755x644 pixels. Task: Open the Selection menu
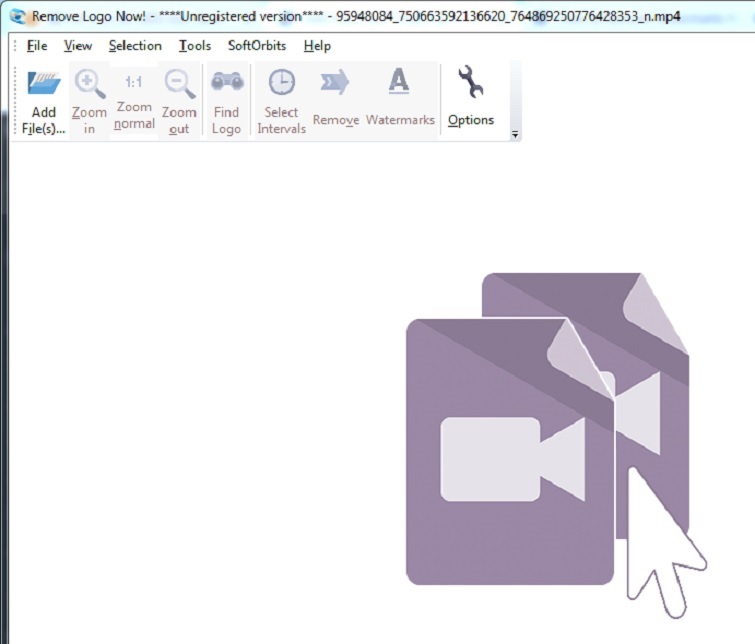135,46
